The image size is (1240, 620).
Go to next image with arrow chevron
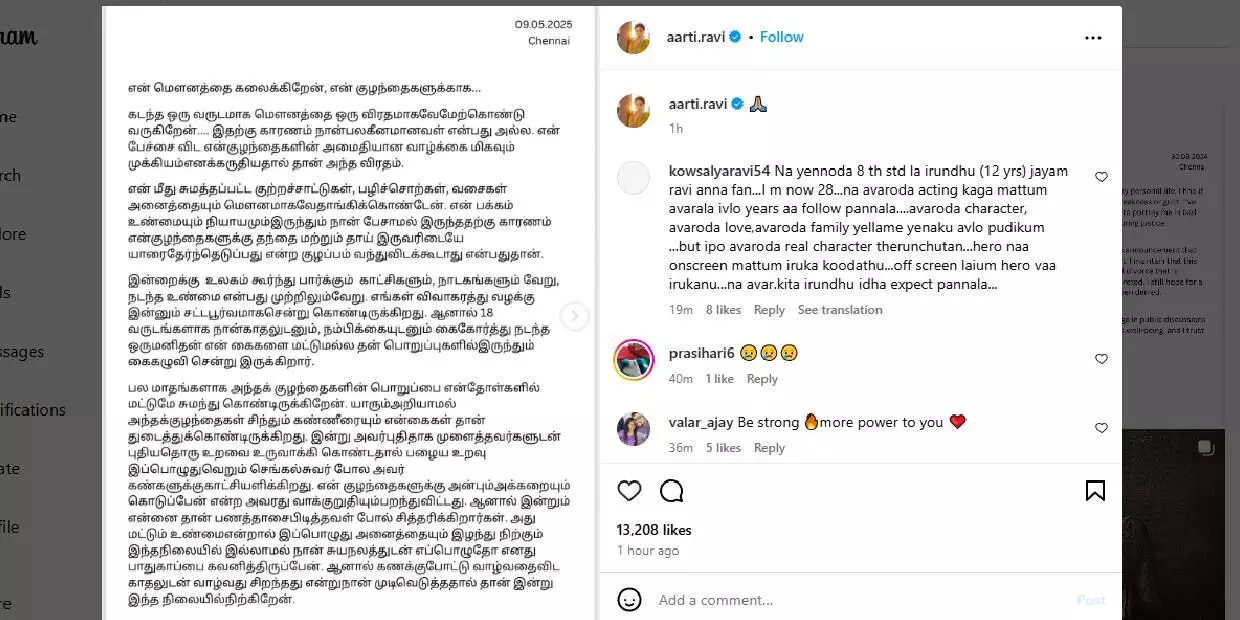tap(574, 316)
